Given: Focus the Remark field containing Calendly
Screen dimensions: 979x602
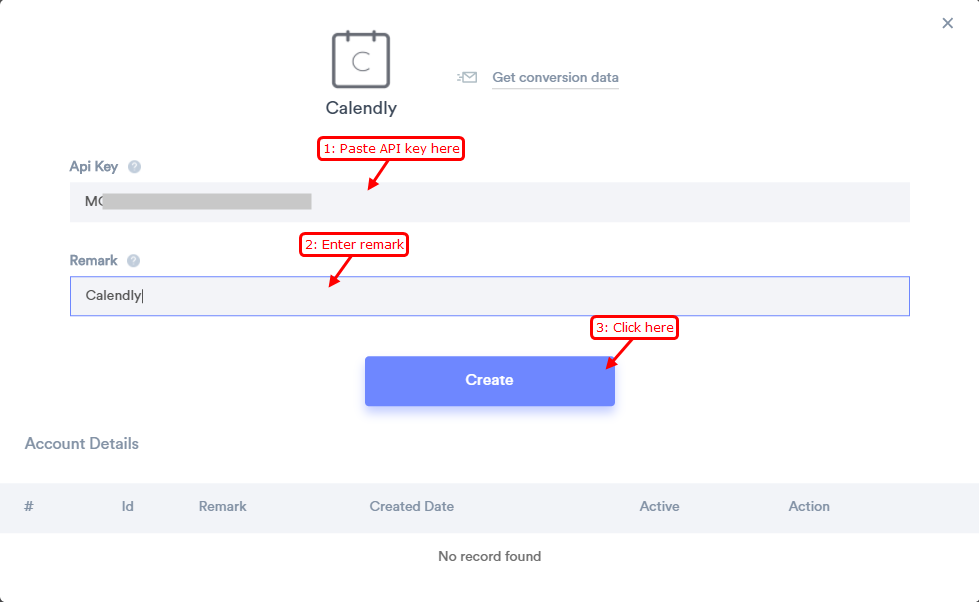Looking at the screenshot, I should 490,296.
